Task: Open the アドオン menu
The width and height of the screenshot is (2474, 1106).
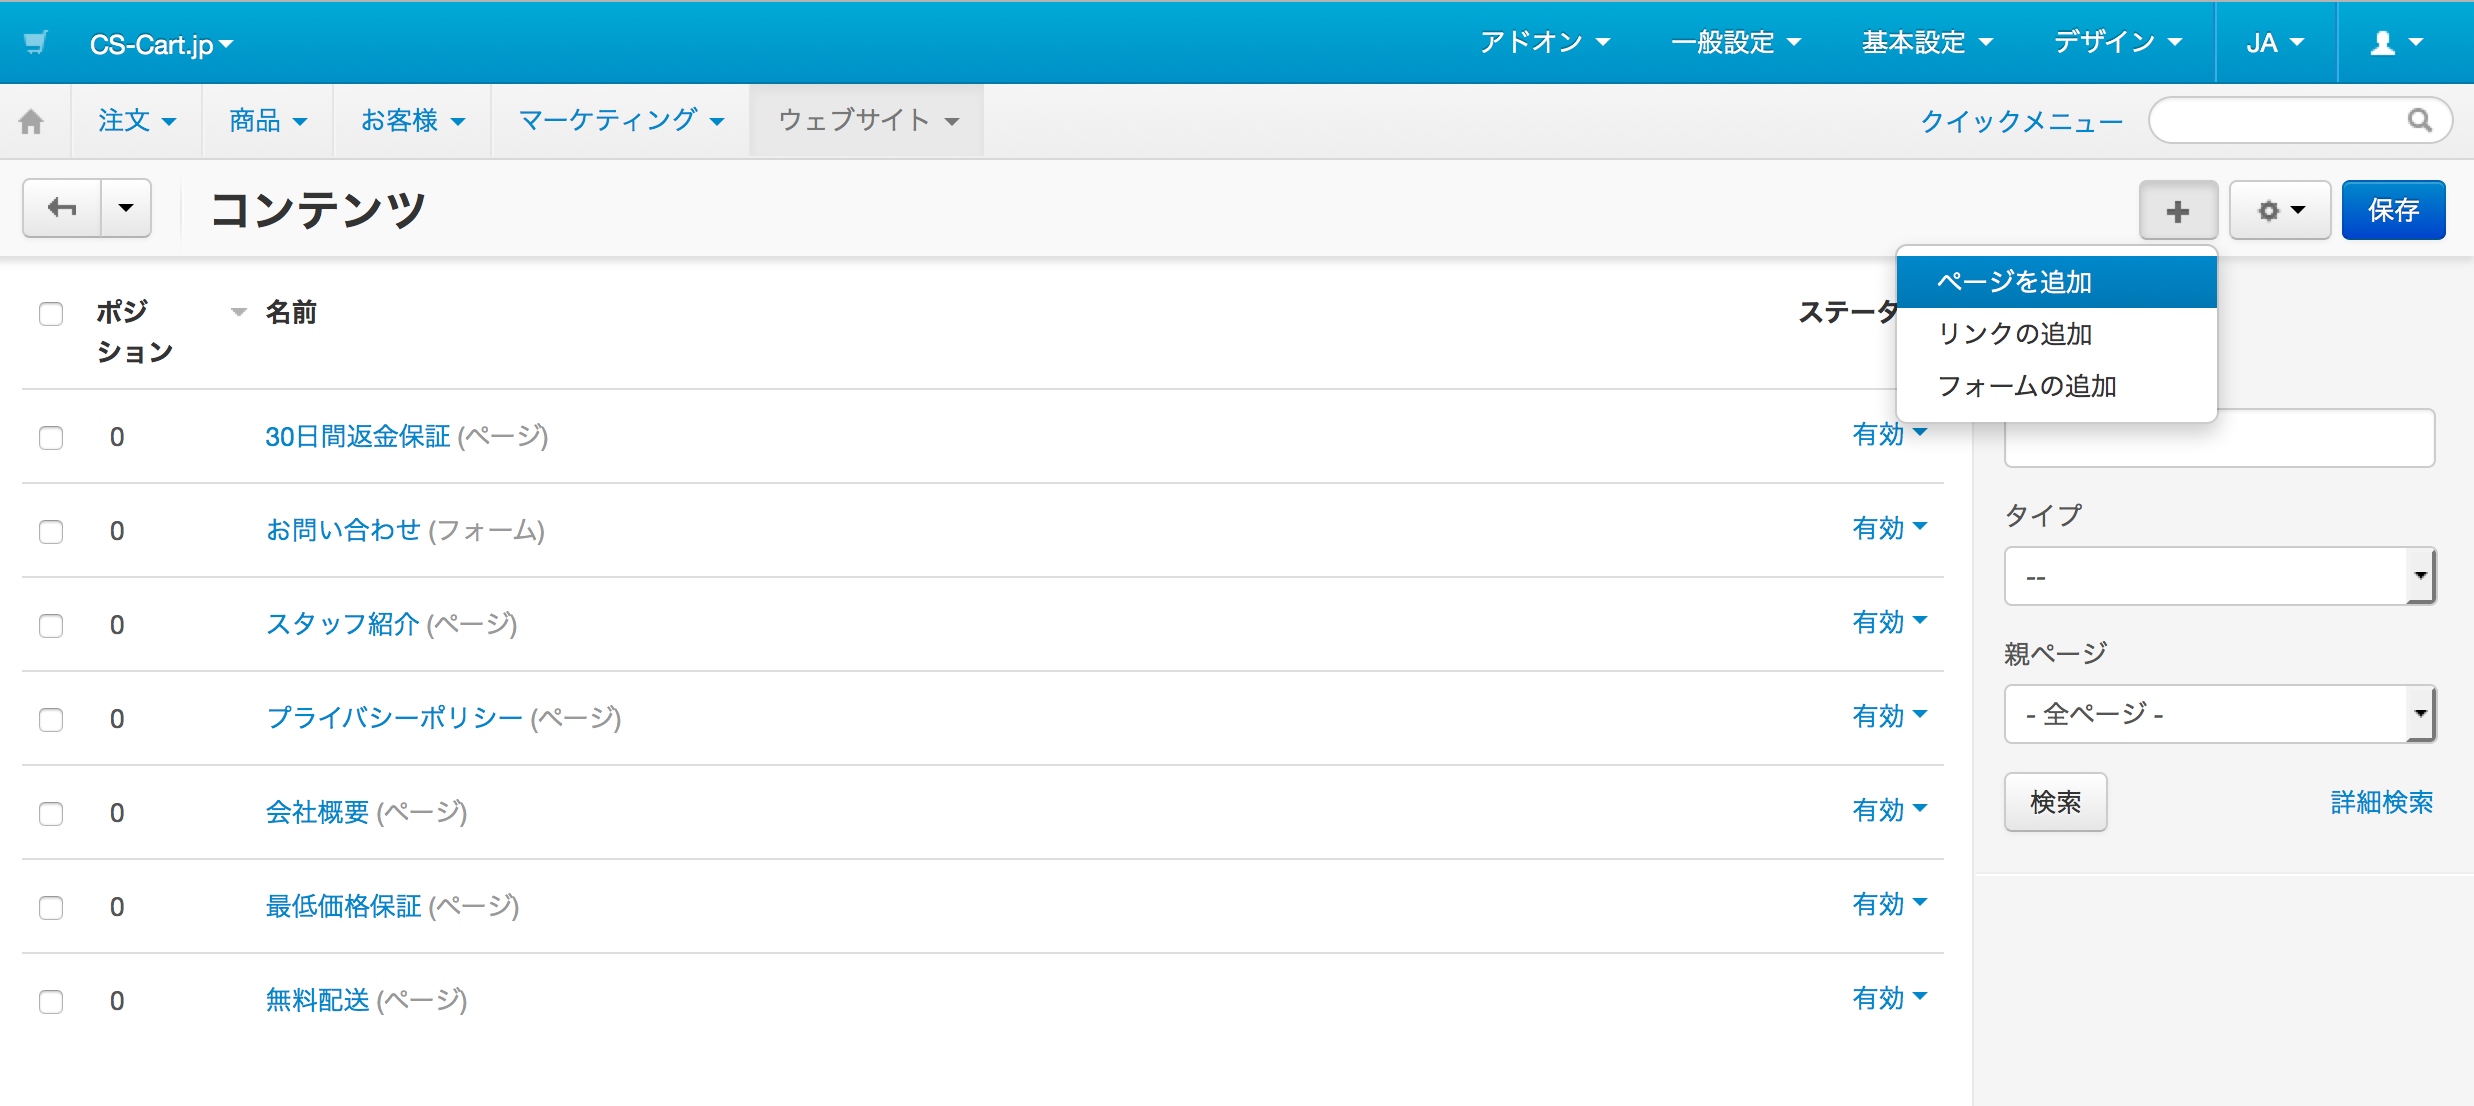Action: pos(1544,42)
